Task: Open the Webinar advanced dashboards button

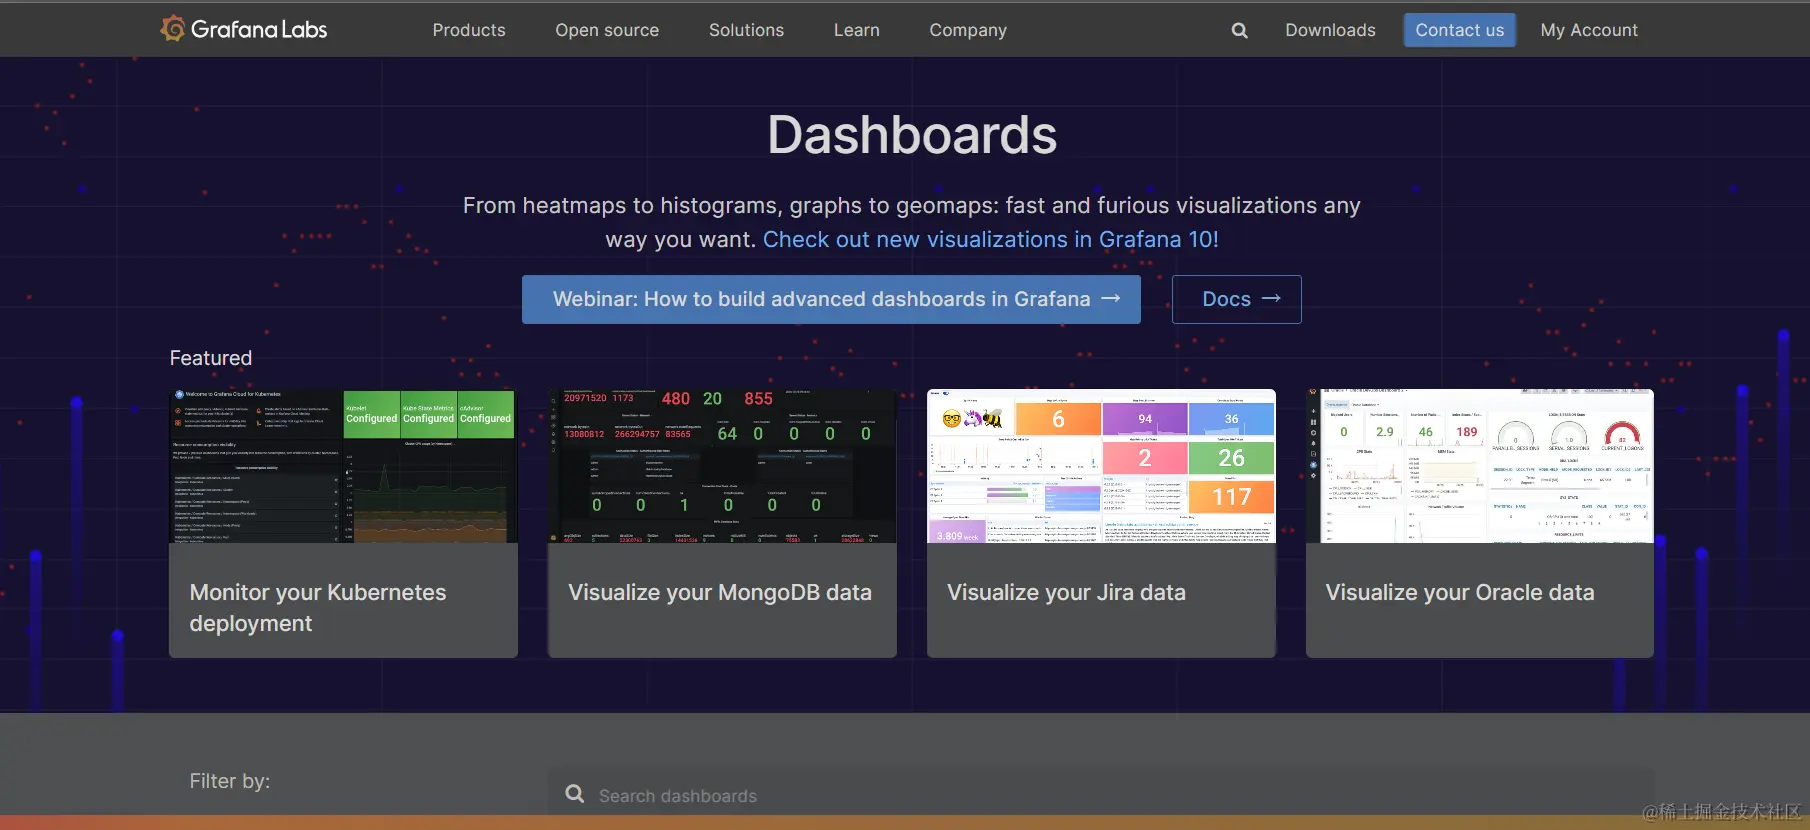Action: pos(831,299)
